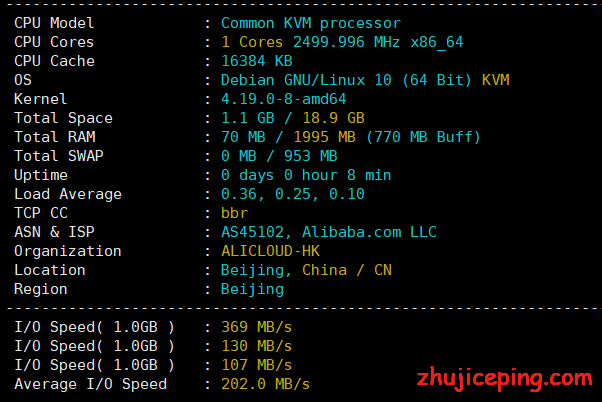Click the Total Space value 18.9 GB
This screenshot has height=402, width=602.
pyautogui.click(x=333, y=118)
